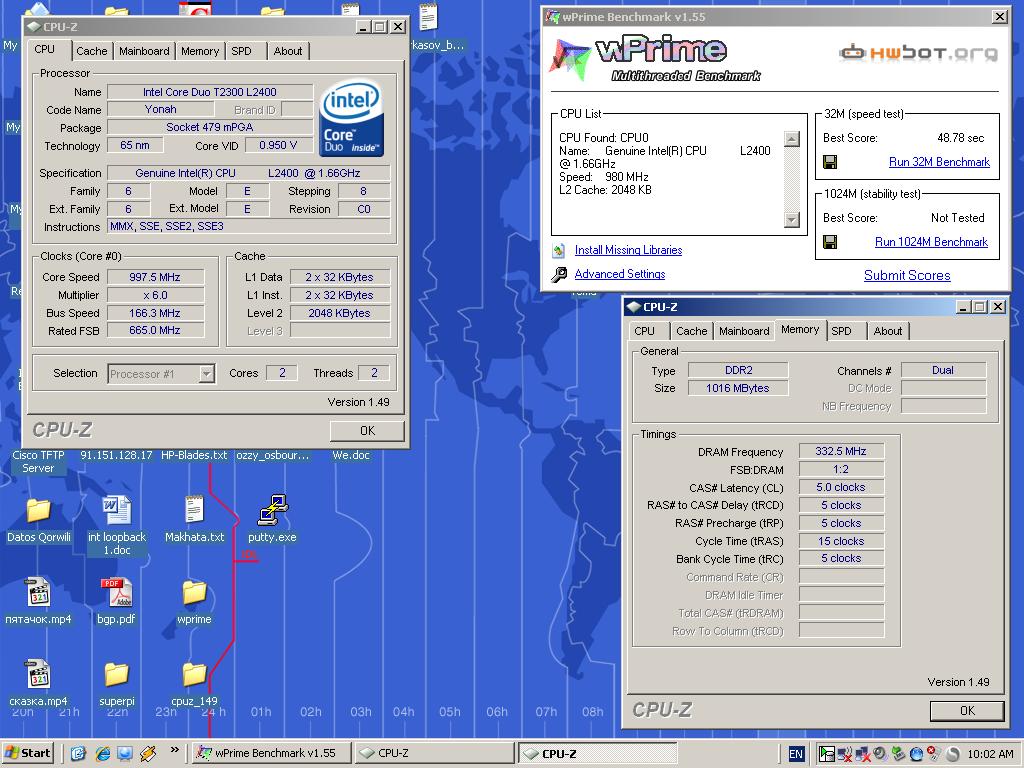This screenshot has width=1024, height=768.
Task: Click scroll up arrow in CPU List
Action: 792,139
